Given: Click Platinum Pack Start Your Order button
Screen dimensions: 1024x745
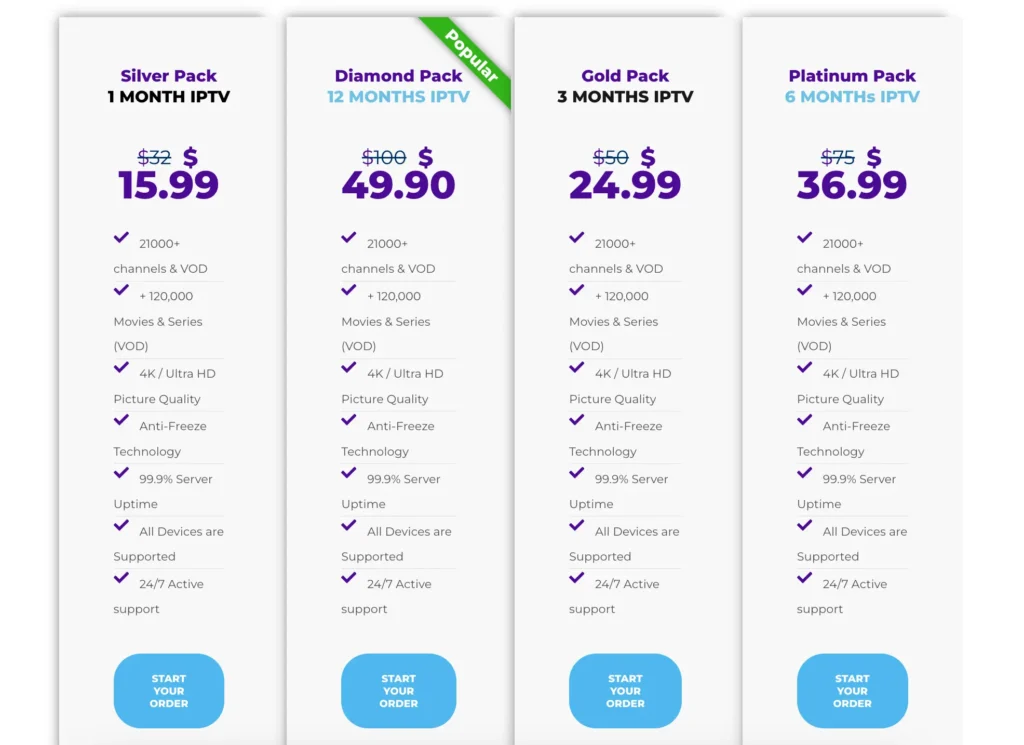Looking at the screenshot, I should [852, 691].
